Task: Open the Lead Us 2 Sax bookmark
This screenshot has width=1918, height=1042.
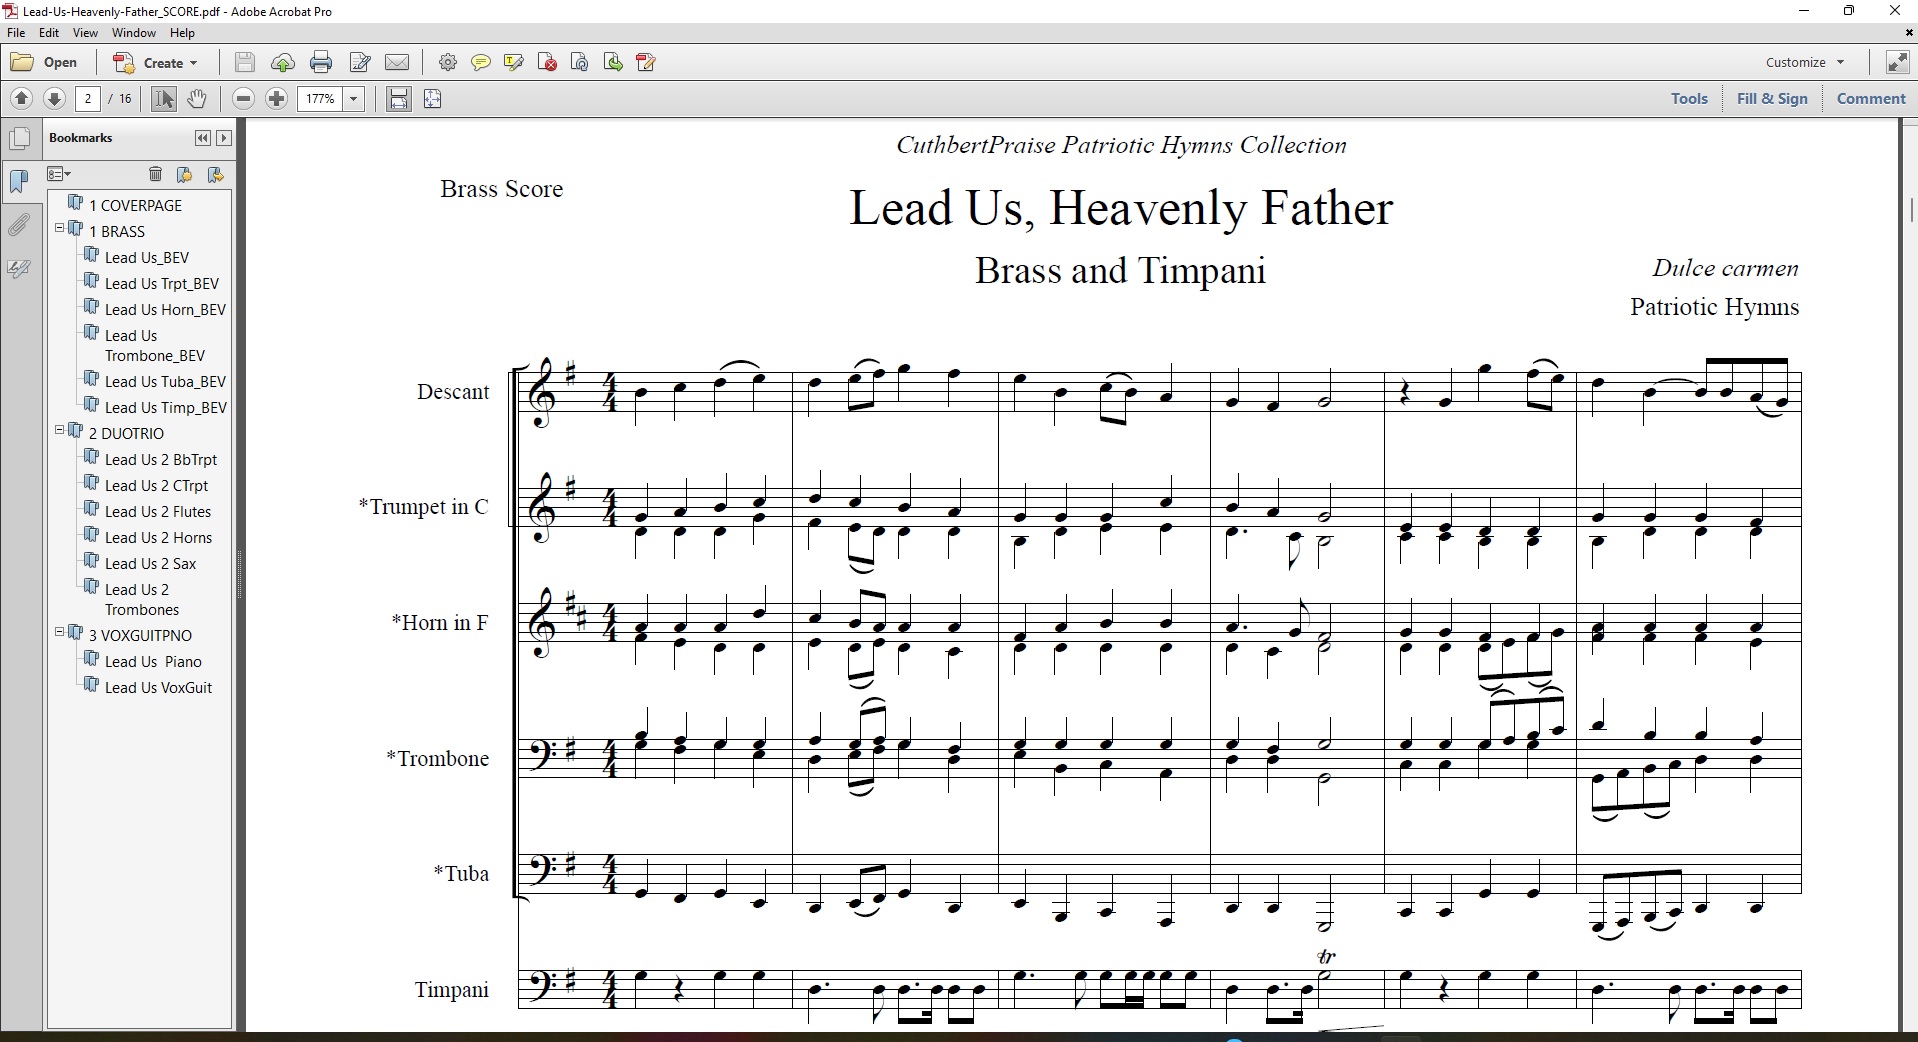Action: pyautogui.click(x=151, y=564)
